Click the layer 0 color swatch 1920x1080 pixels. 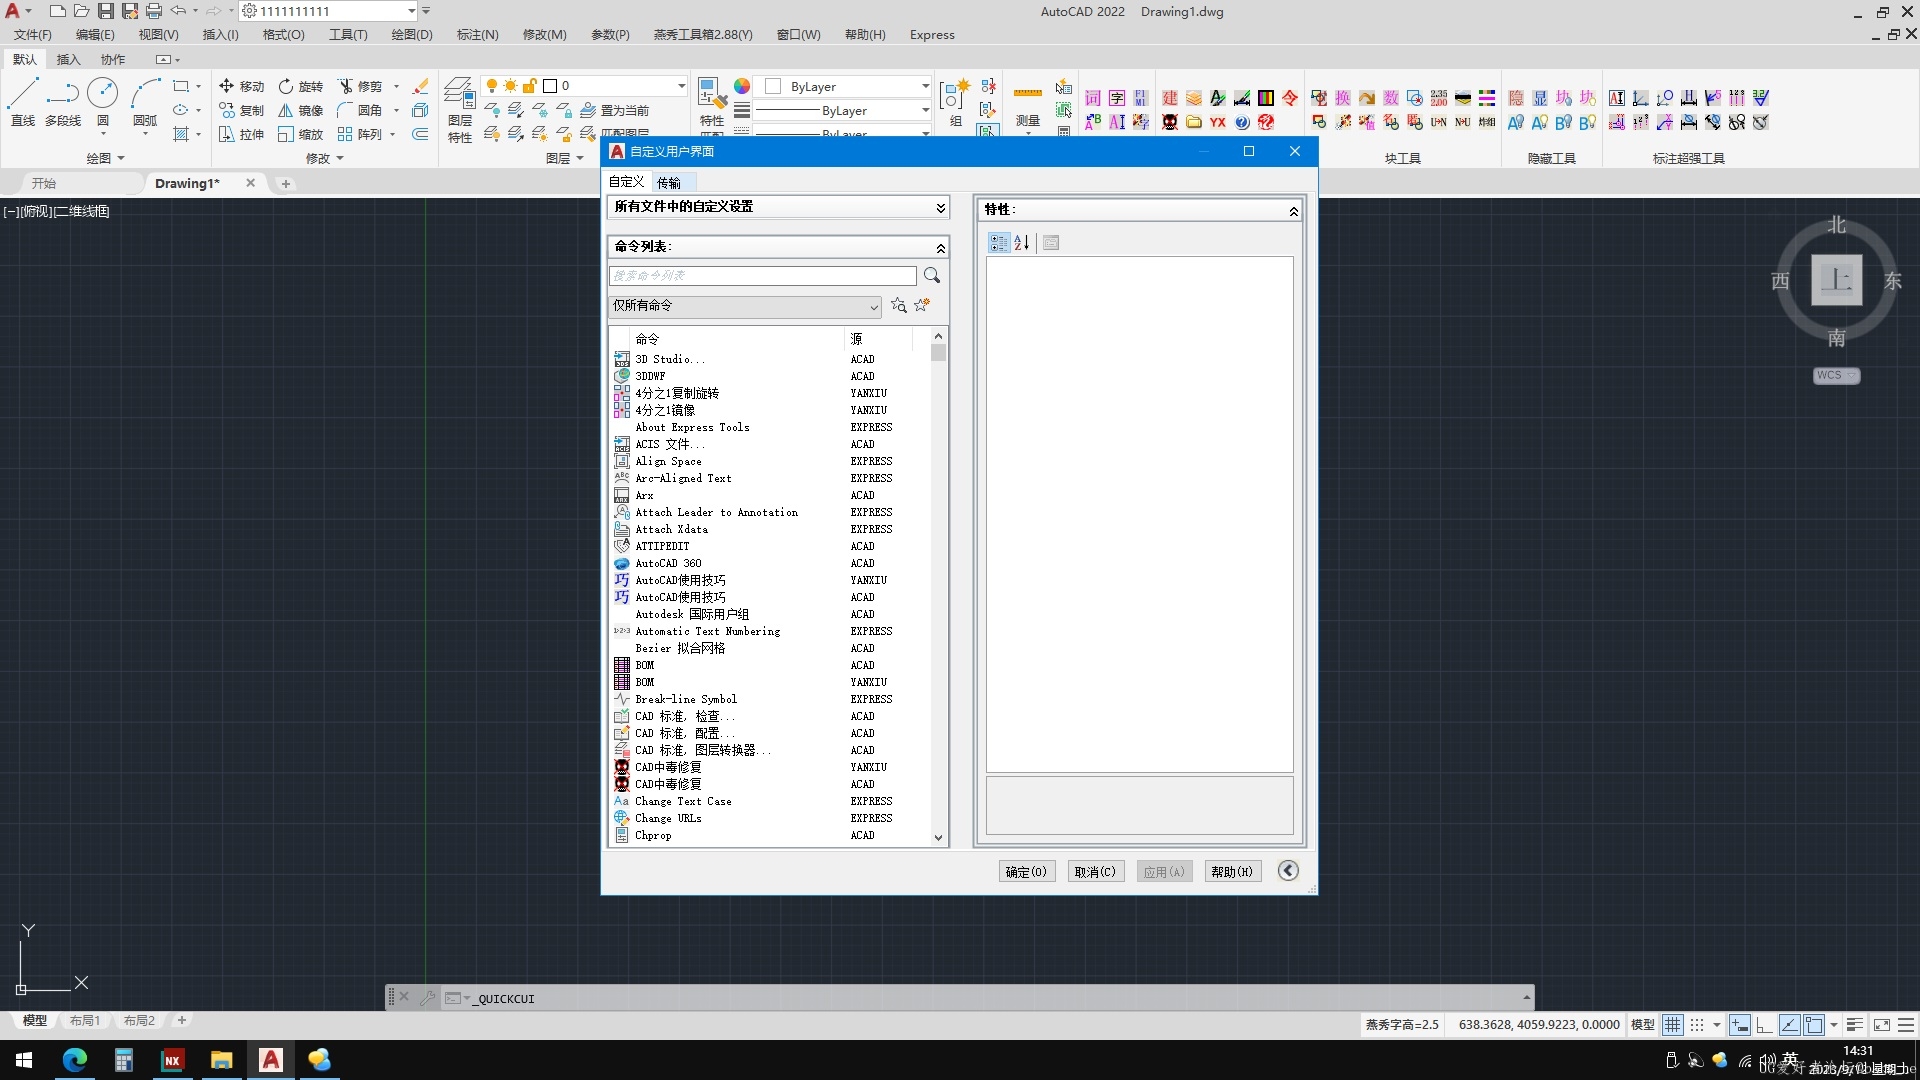[x=550, y=86]
